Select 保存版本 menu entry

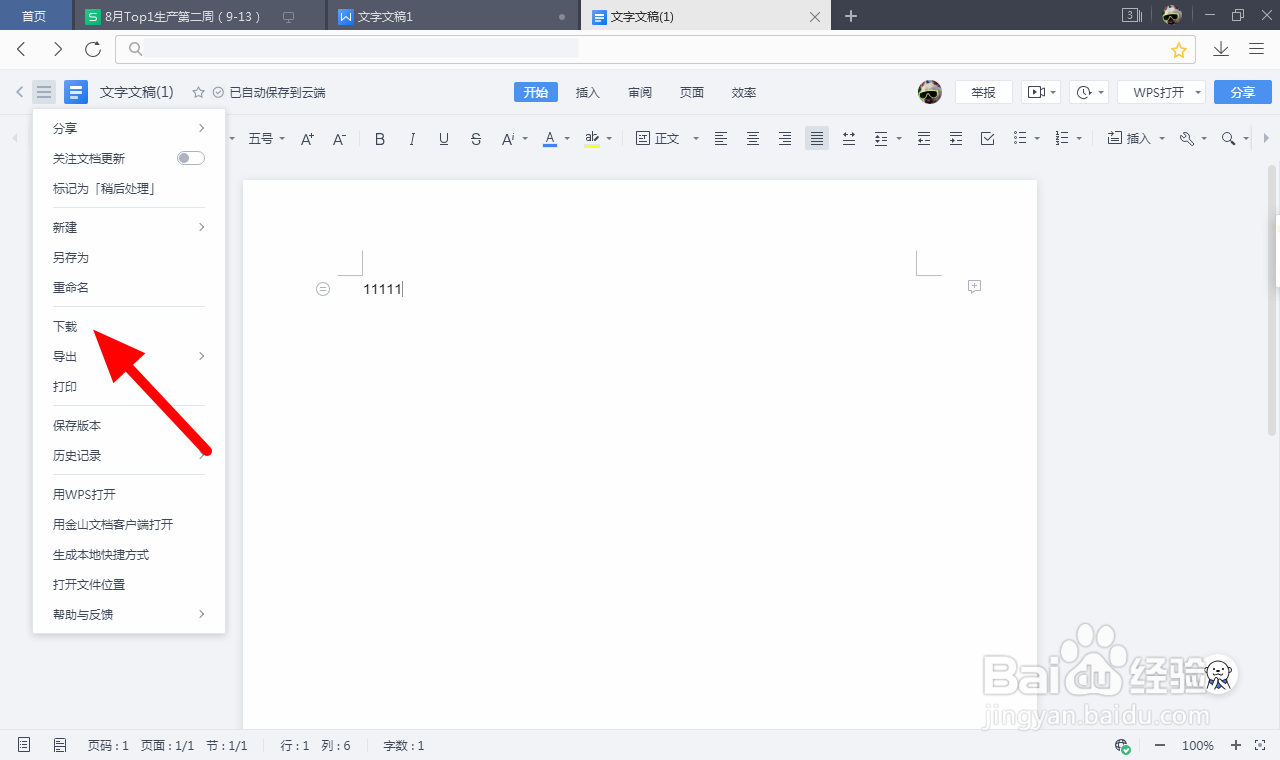coord(77,425)
